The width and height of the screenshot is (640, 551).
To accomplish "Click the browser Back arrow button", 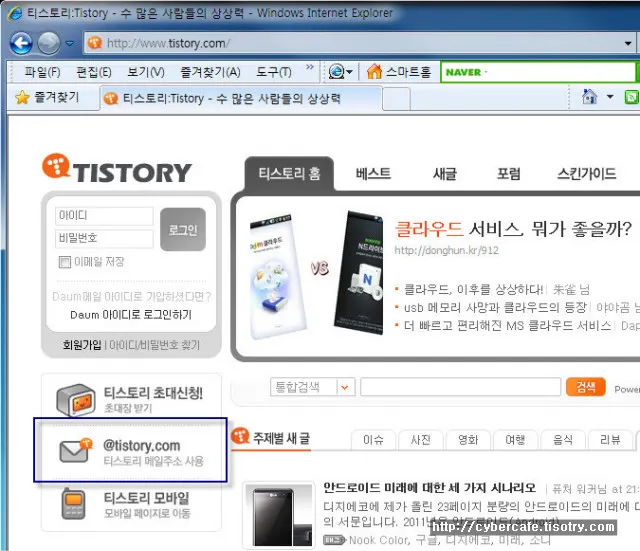I will click(22, 43).
